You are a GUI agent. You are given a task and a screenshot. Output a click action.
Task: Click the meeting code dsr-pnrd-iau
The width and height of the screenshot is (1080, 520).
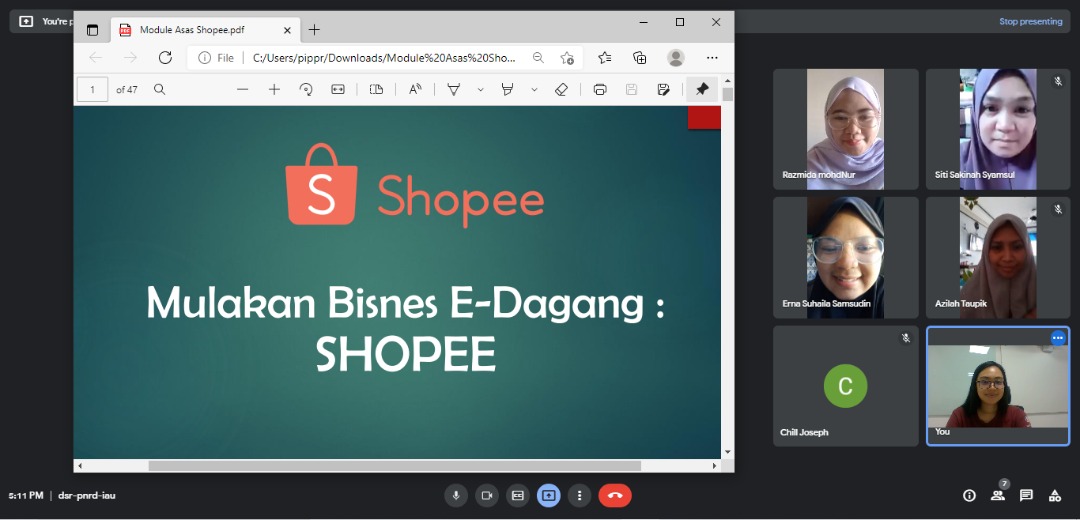pyautogui.click(x=86, y=495)
